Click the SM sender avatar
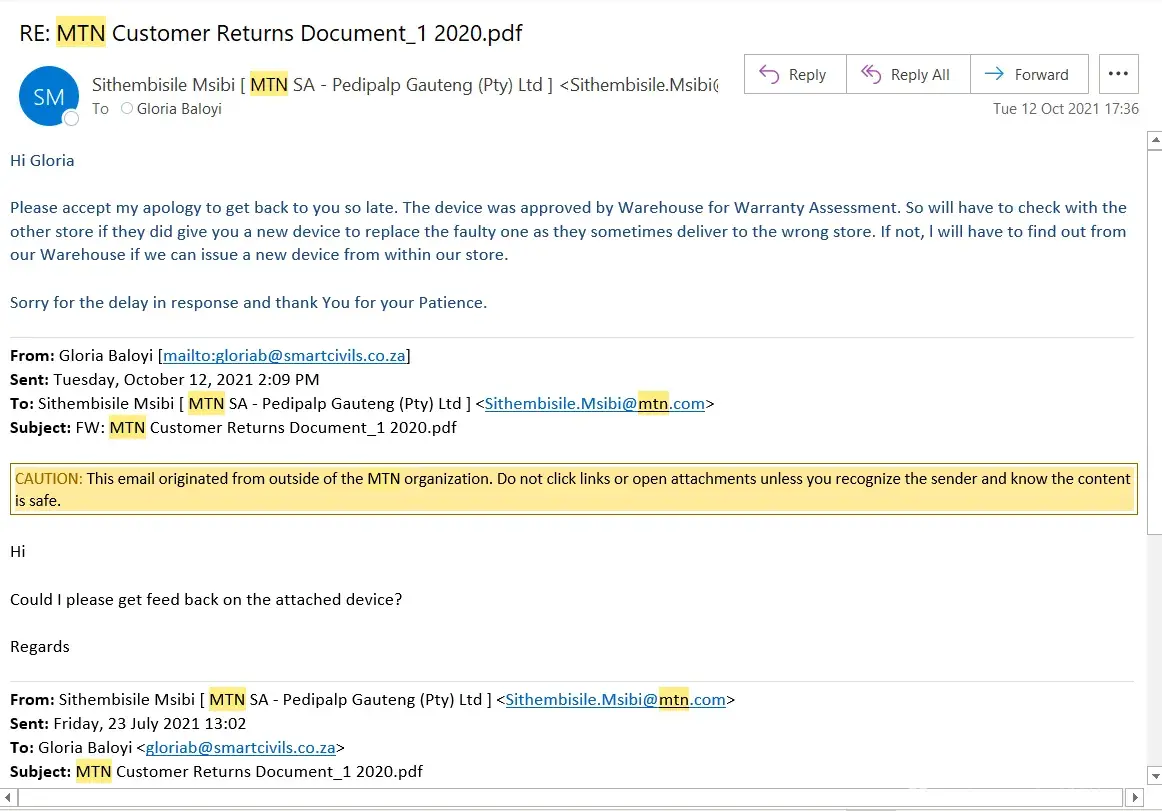Screen dimensions: 1162x811 pos(48,96)
